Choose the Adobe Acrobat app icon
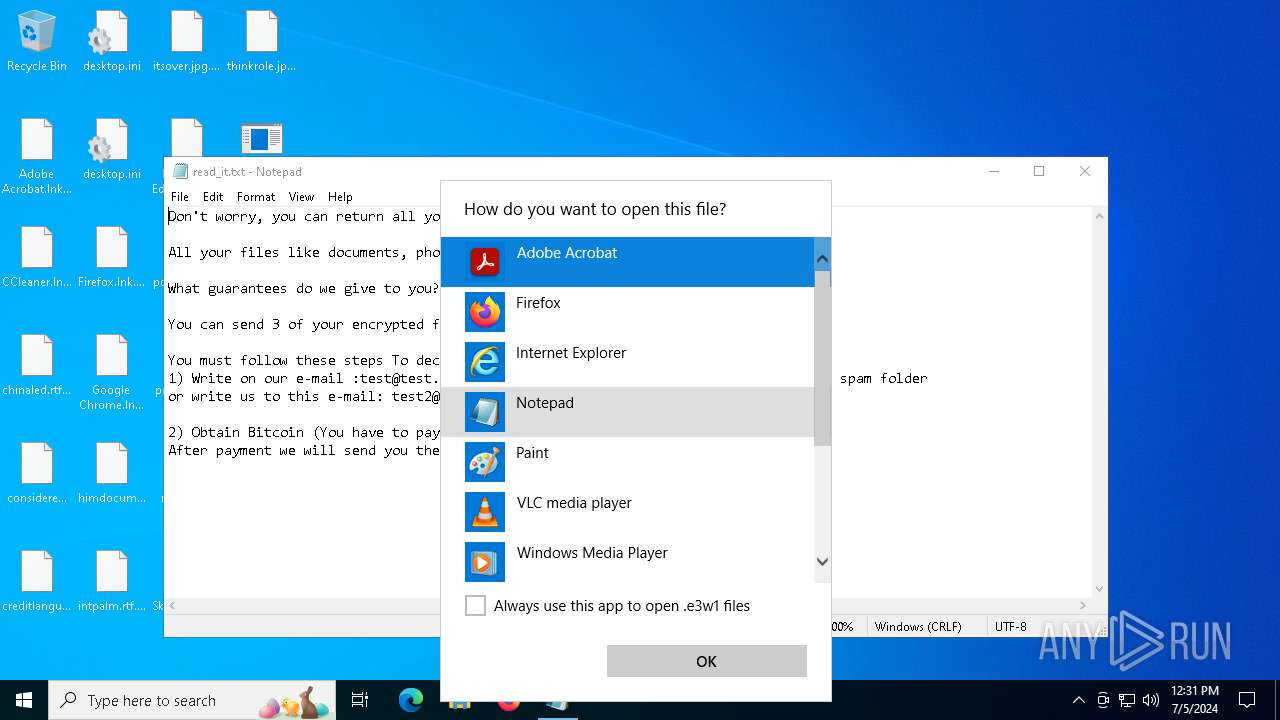1280x720 pixels. click(485, 262)
